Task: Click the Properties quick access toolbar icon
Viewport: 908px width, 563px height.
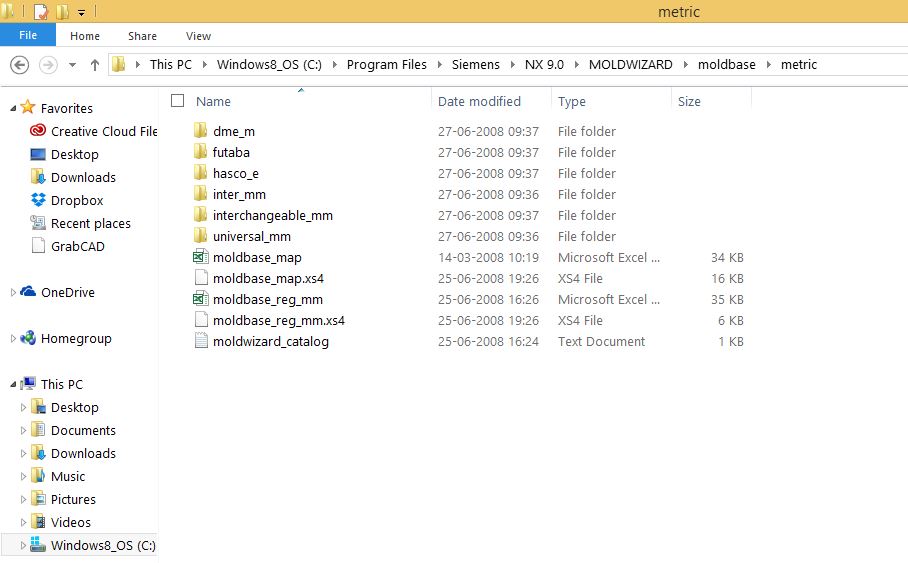Action: tap(41, 11)
